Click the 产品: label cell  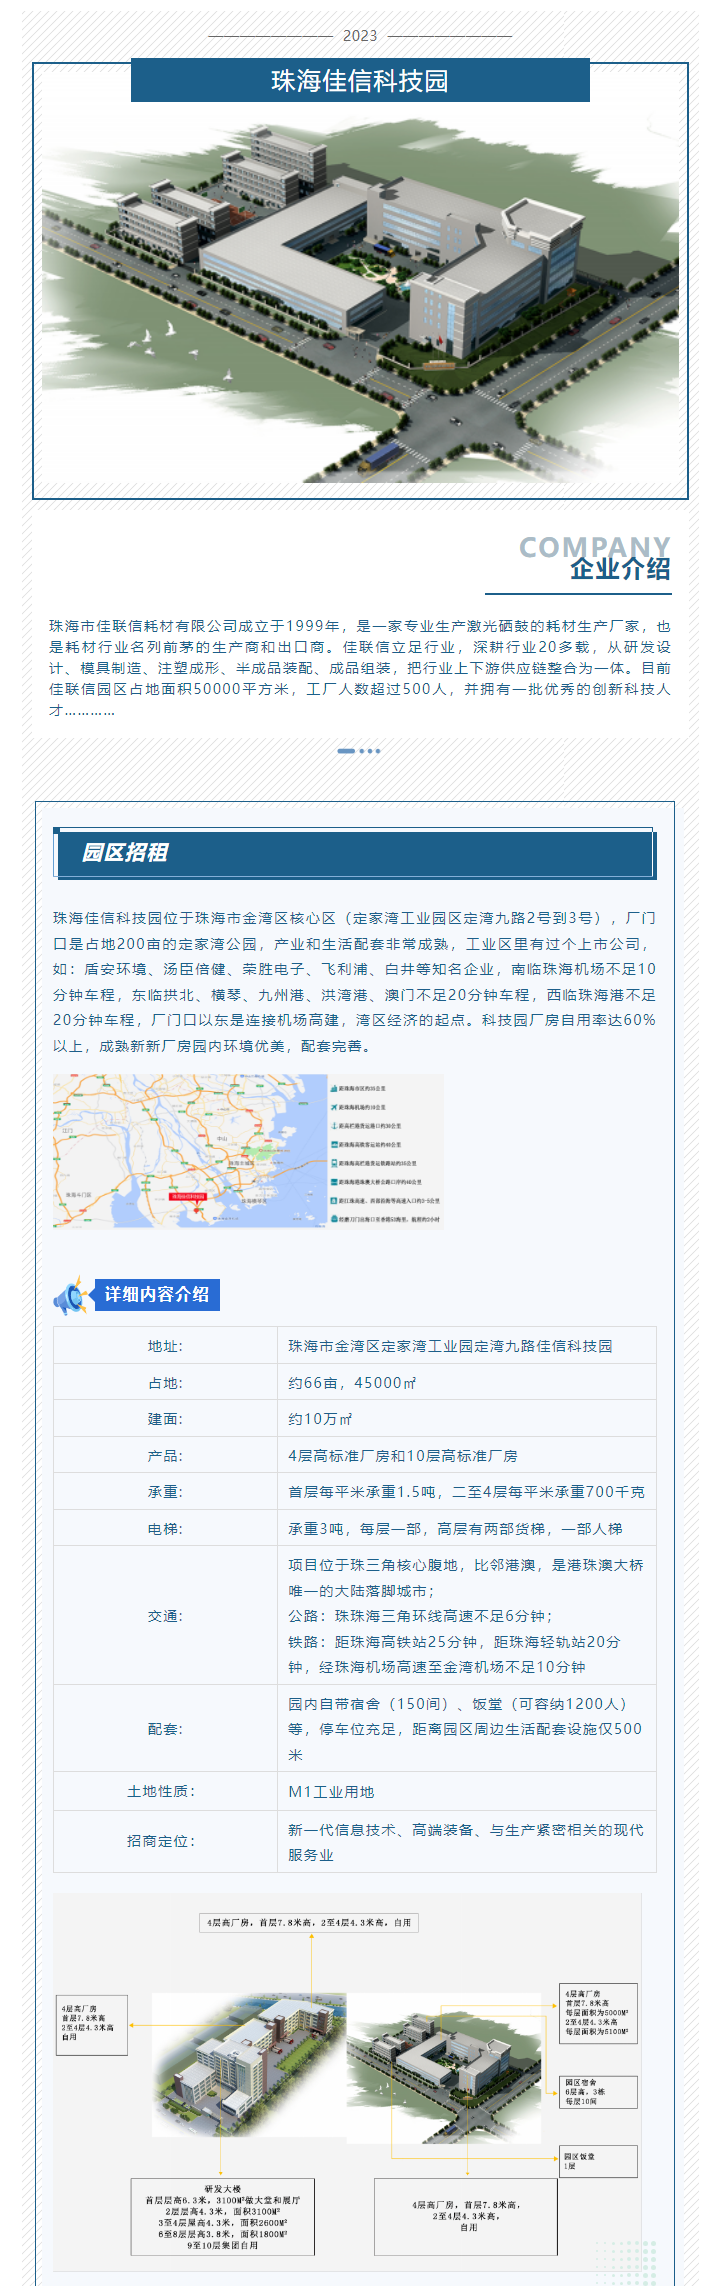165,1456
